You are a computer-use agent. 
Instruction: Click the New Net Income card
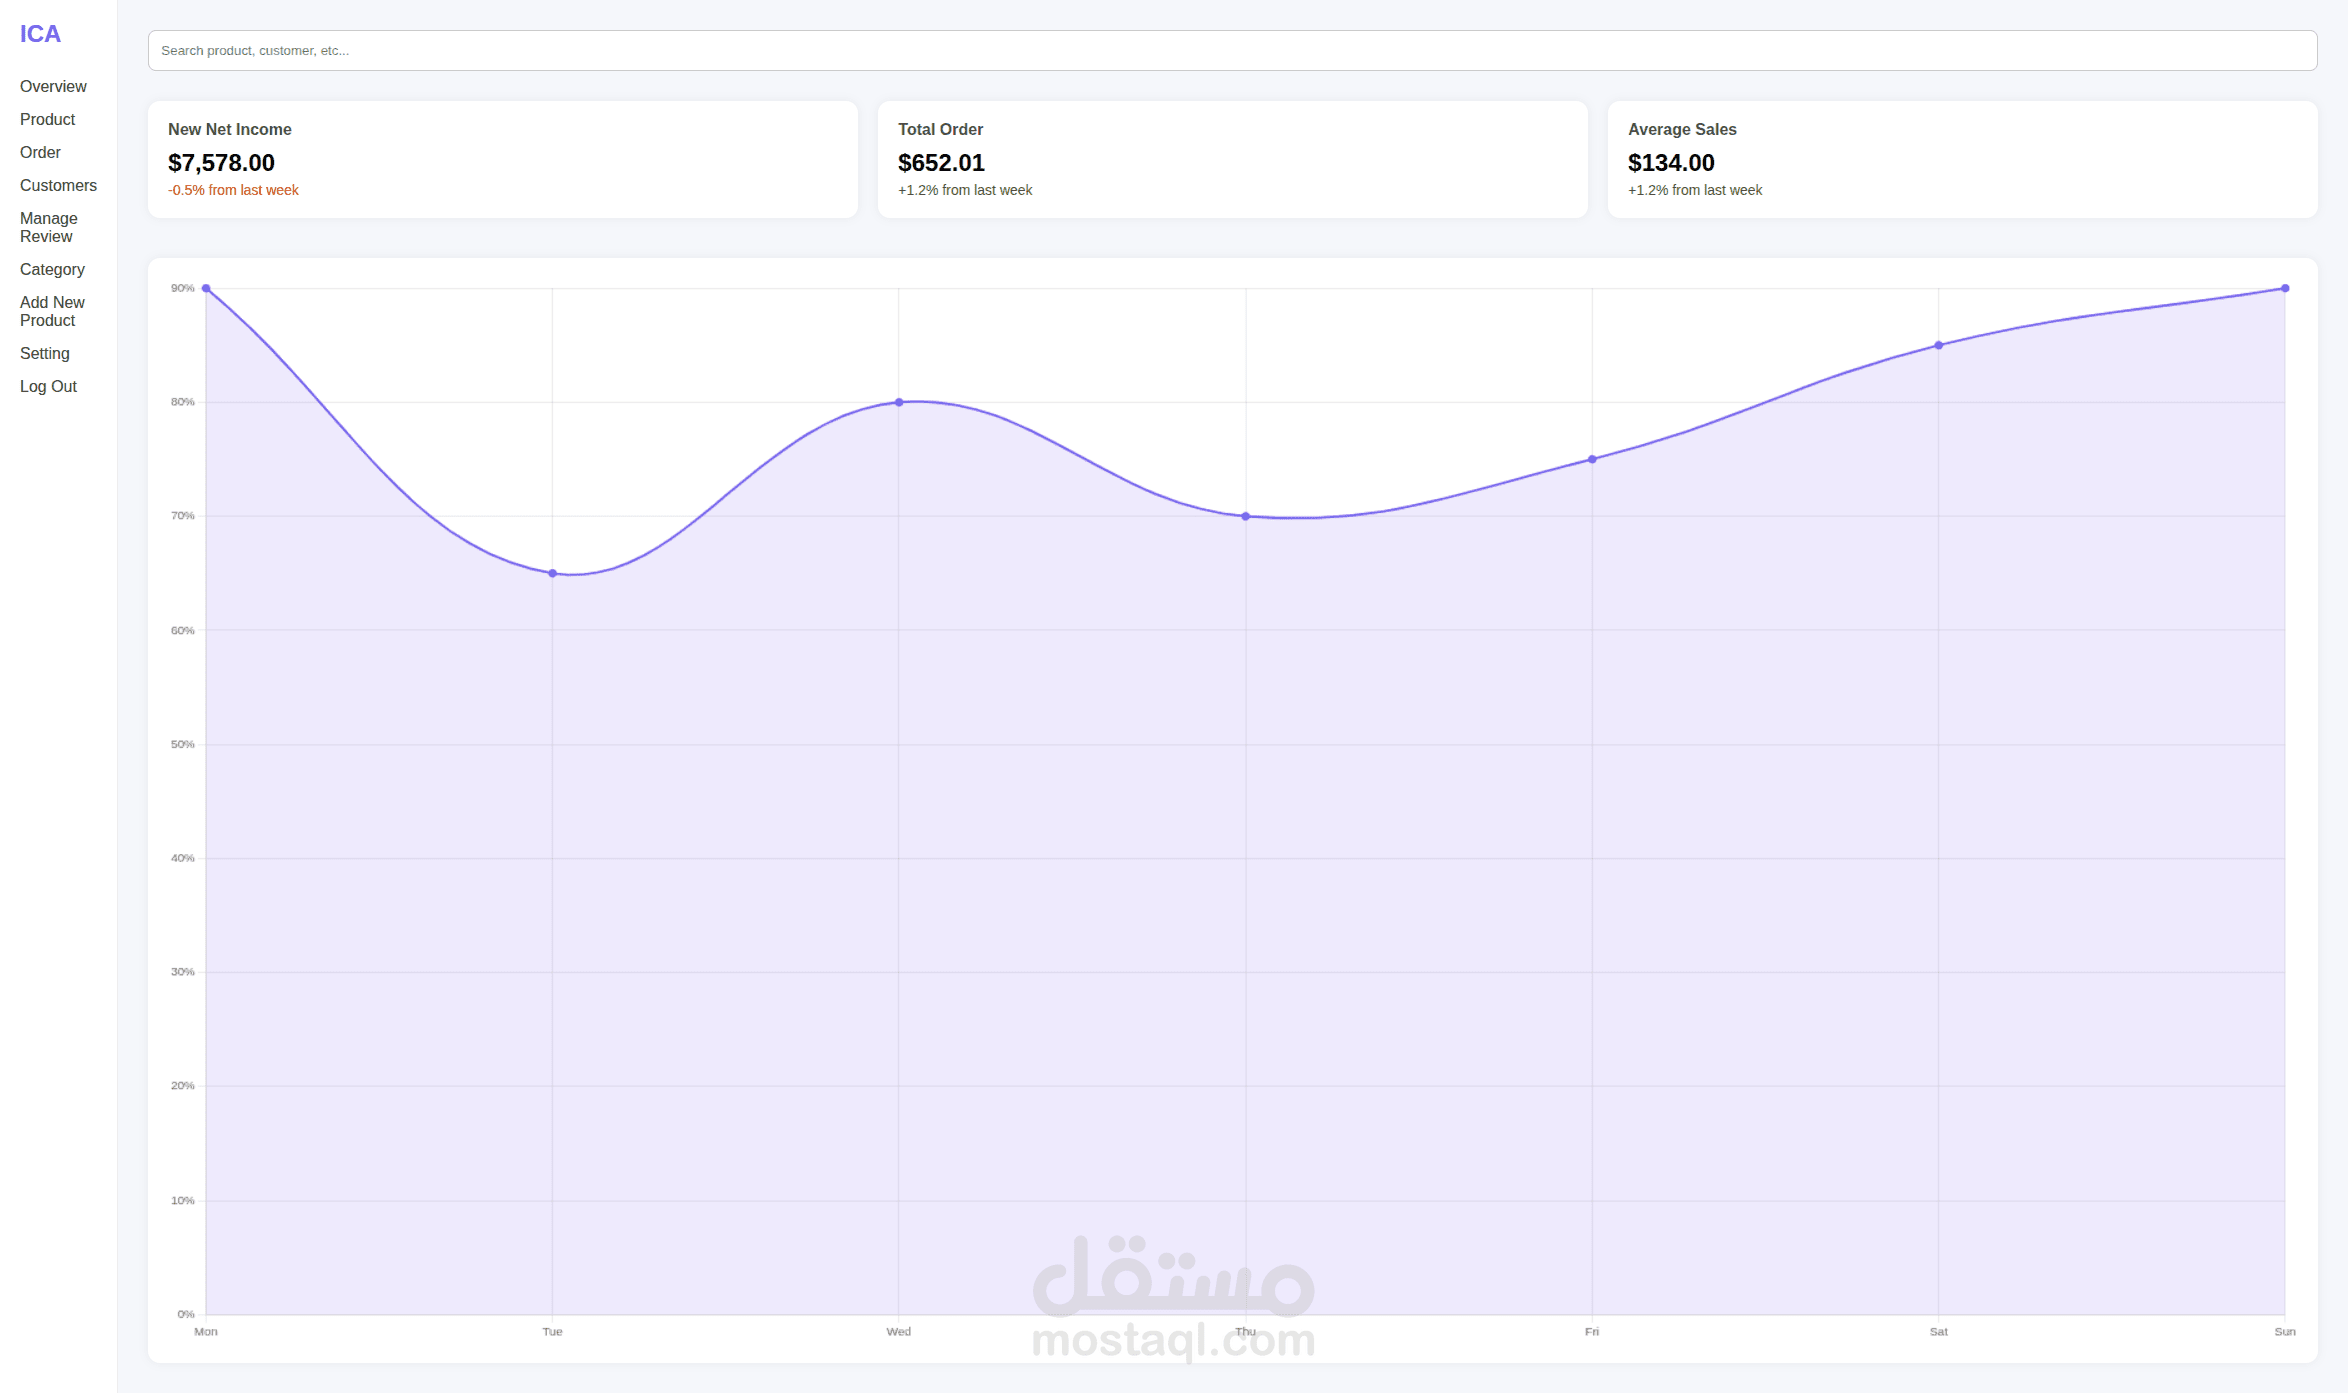coord(502,160)
